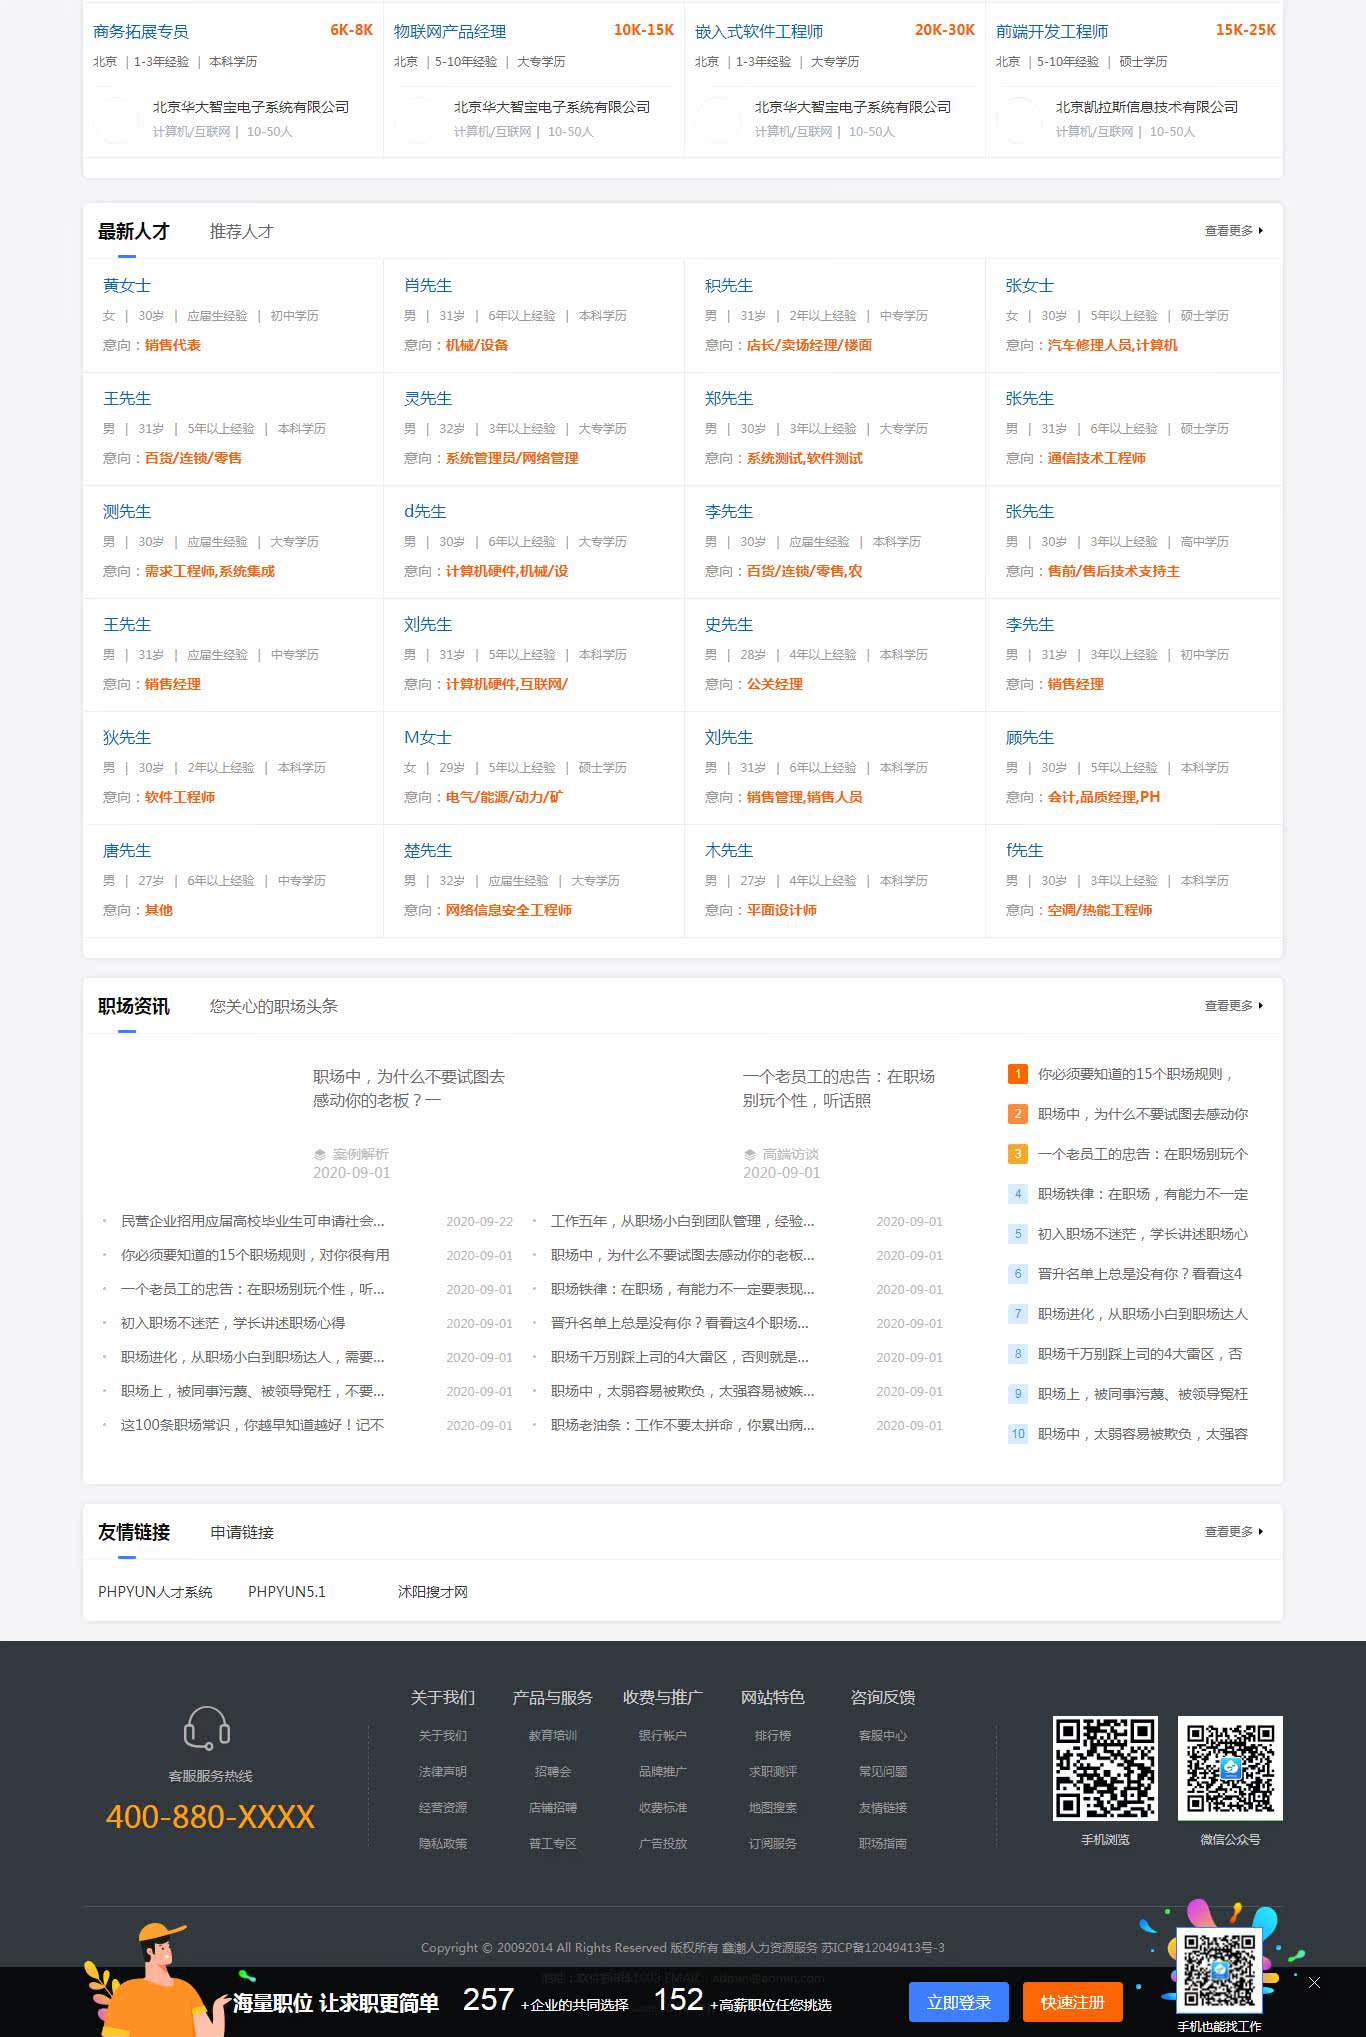View 黄女士 talent profile
Screen dimensions: 1366x2037
point(127,286)
